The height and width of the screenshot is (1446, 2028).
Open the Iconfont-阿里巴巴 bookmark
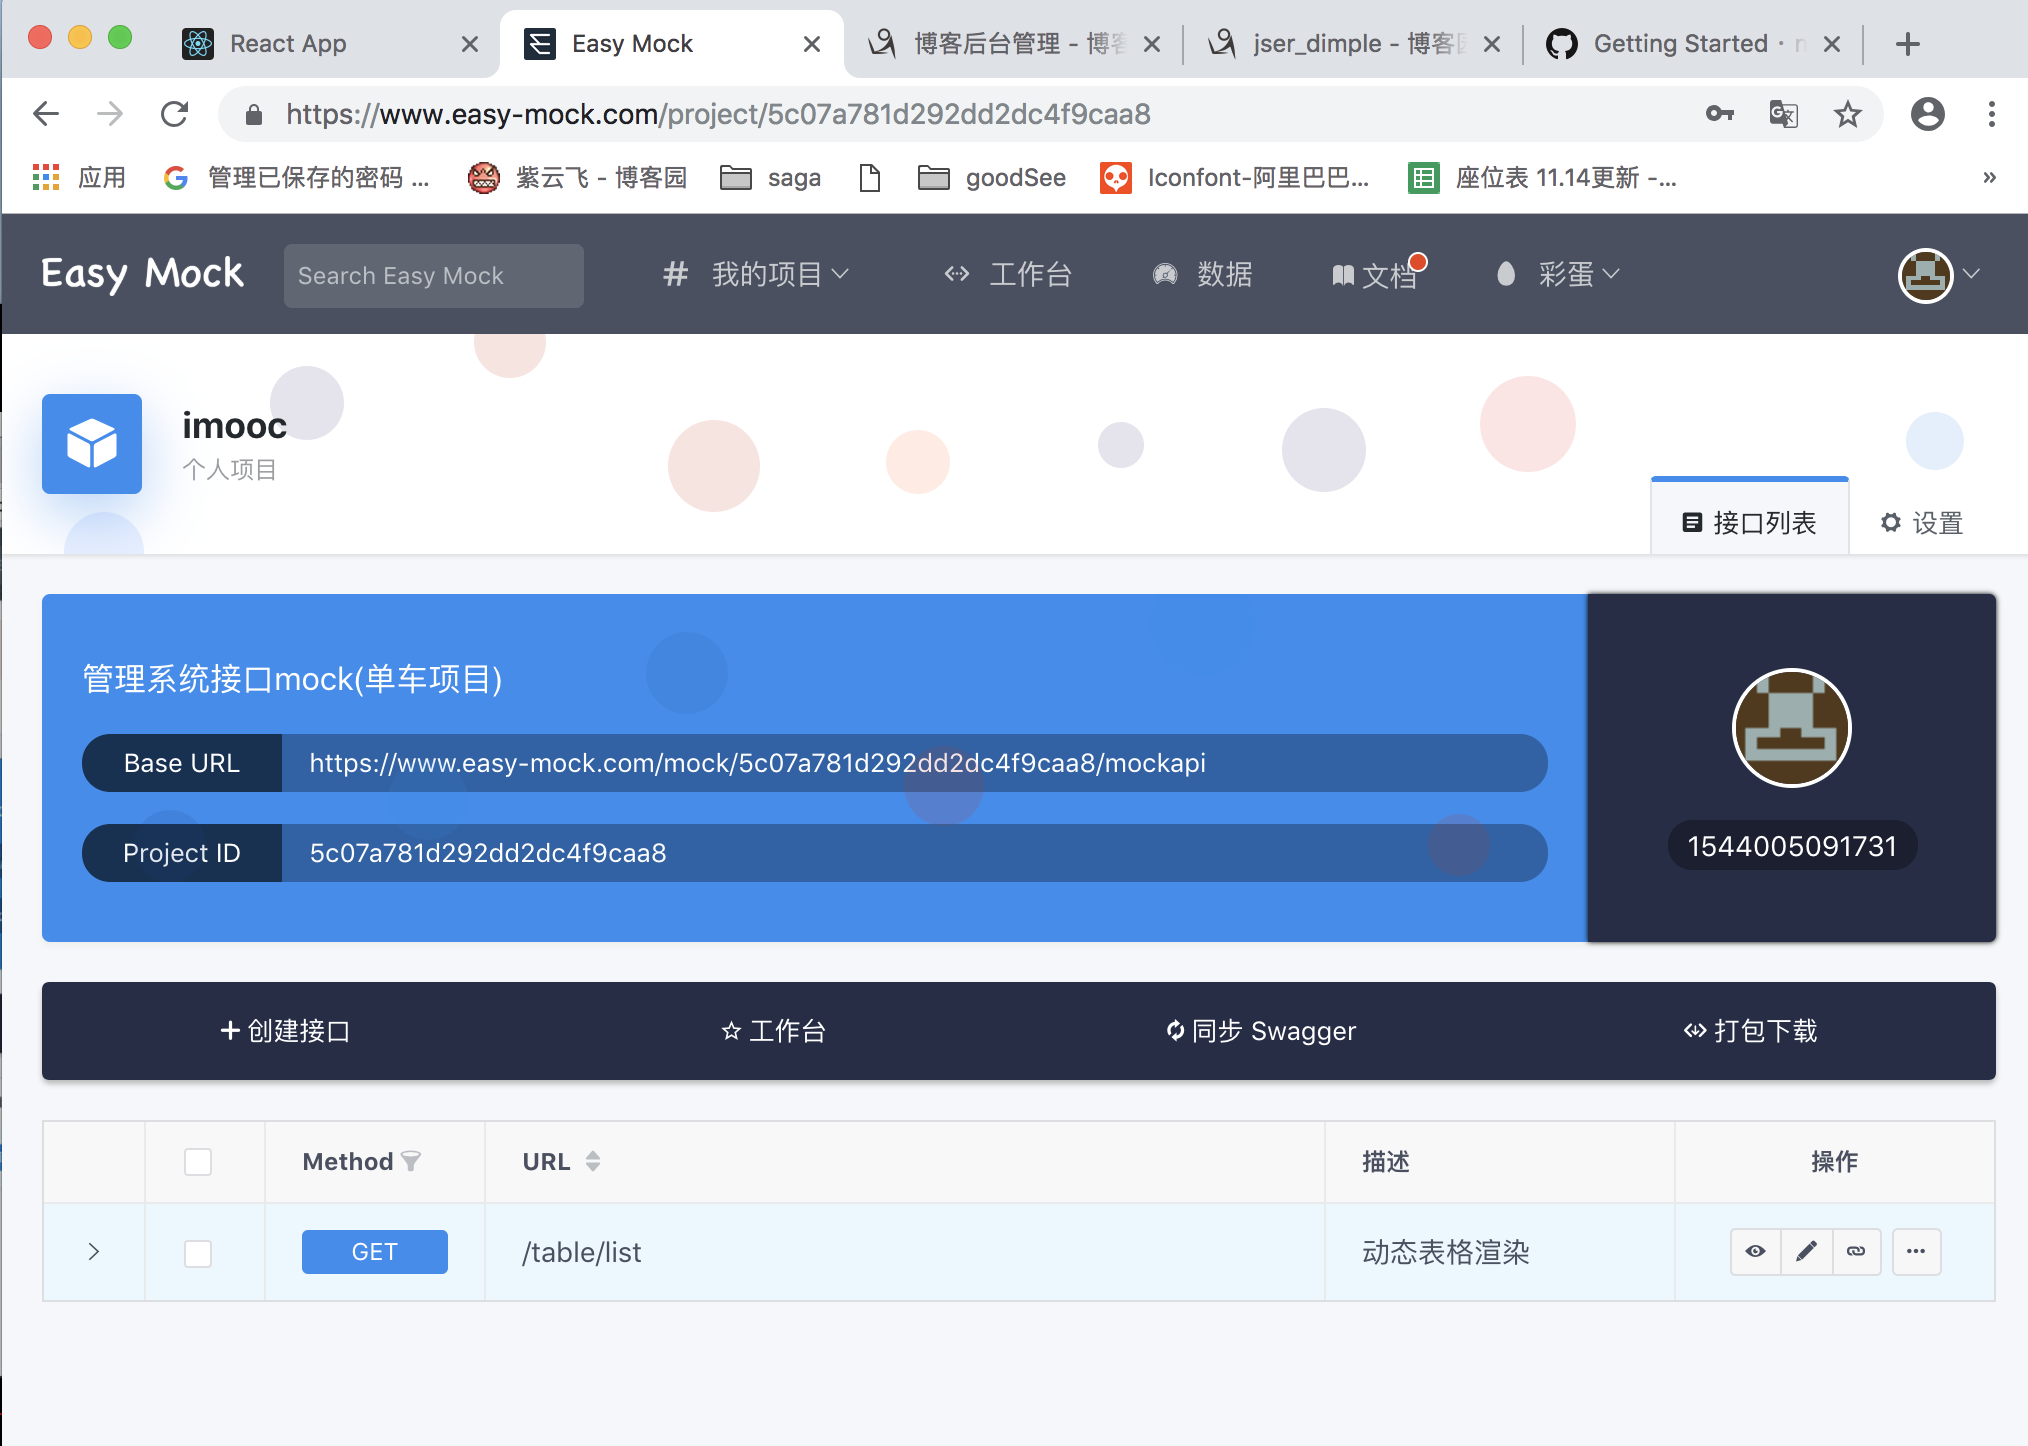tap(1236, 178)
